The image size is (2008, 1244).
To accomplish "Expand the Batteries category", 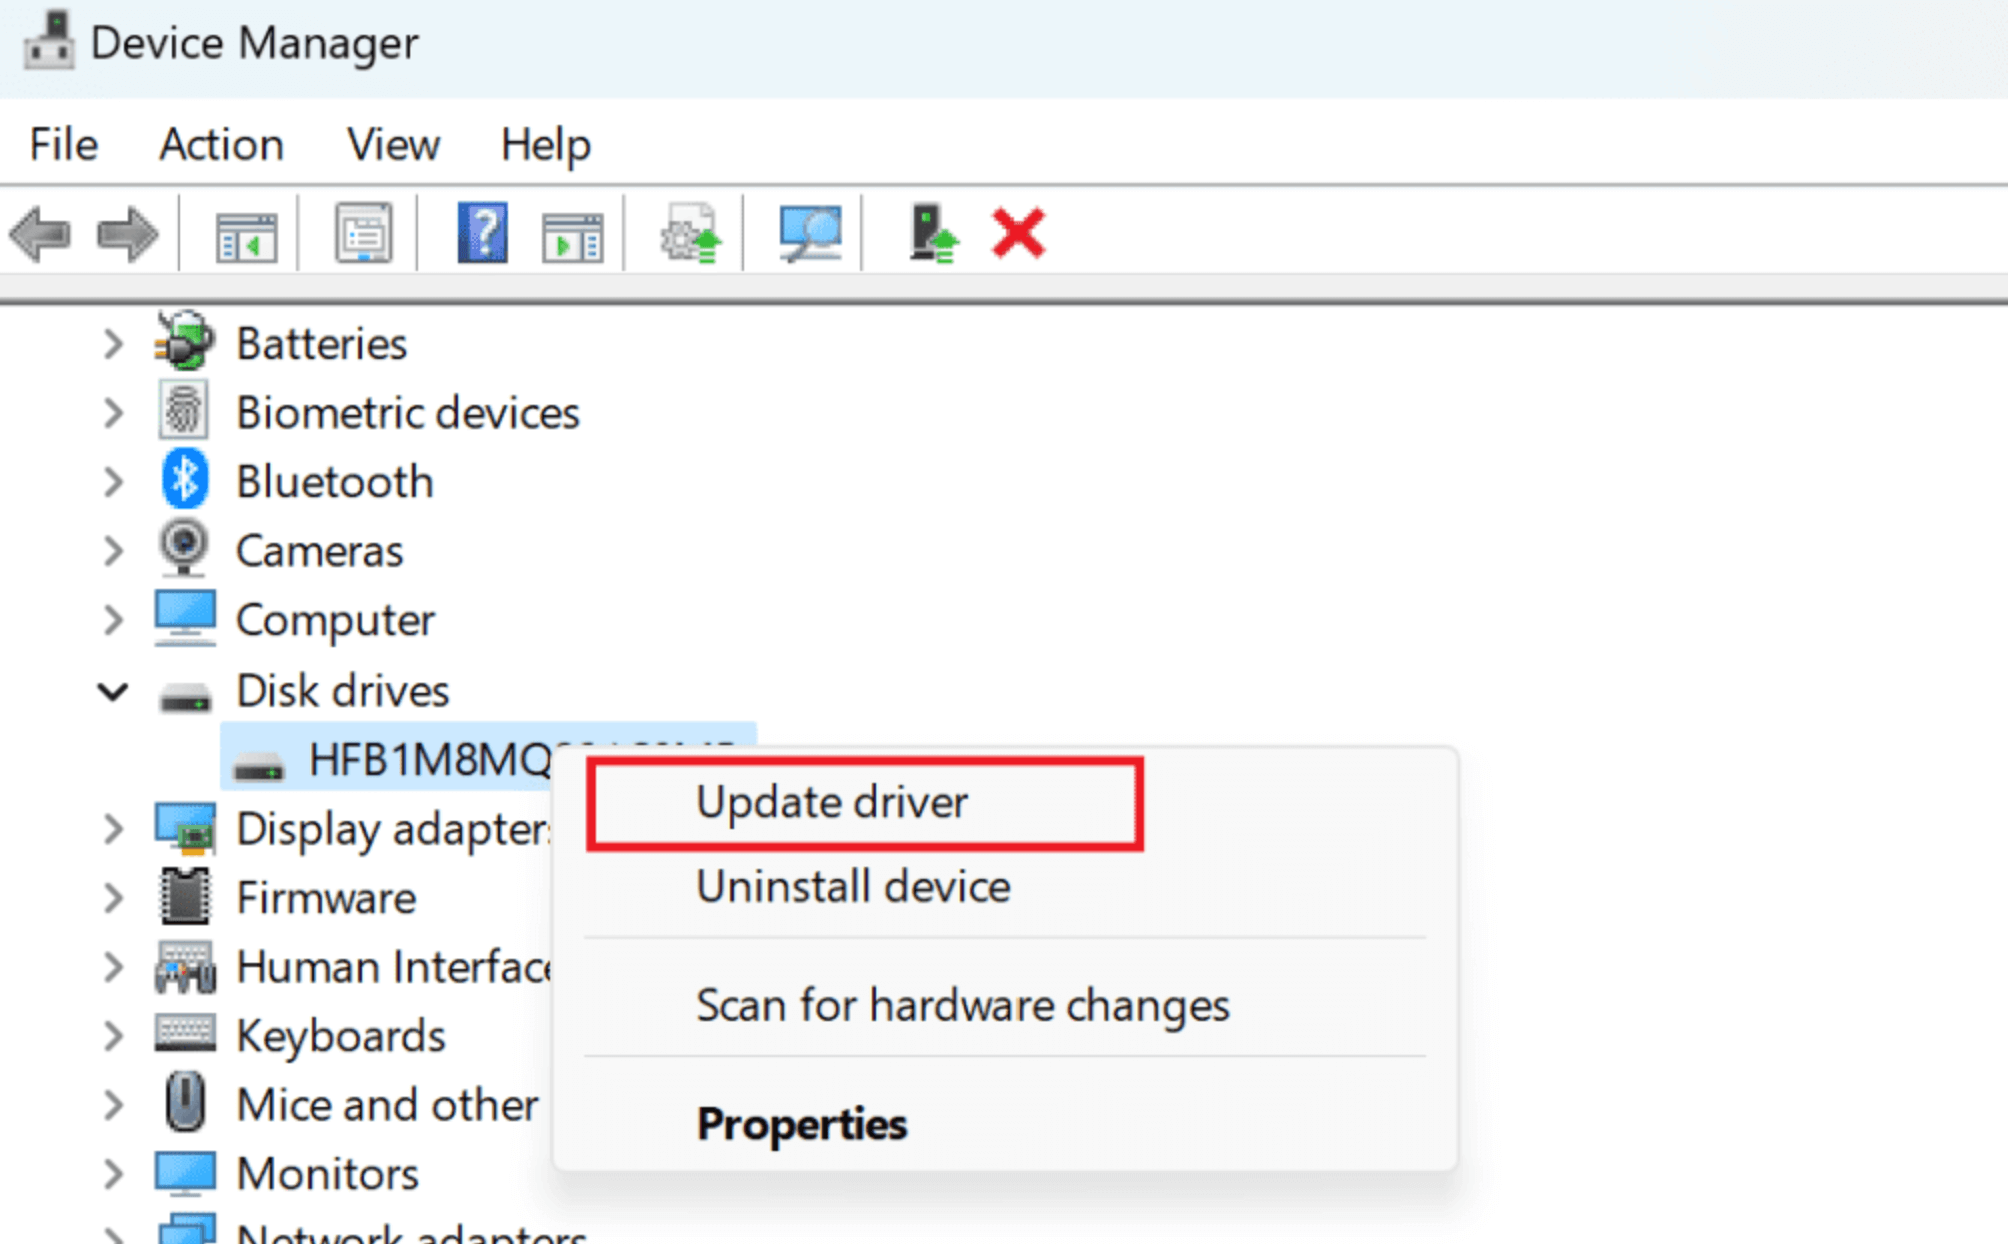I will coord(112,343).
